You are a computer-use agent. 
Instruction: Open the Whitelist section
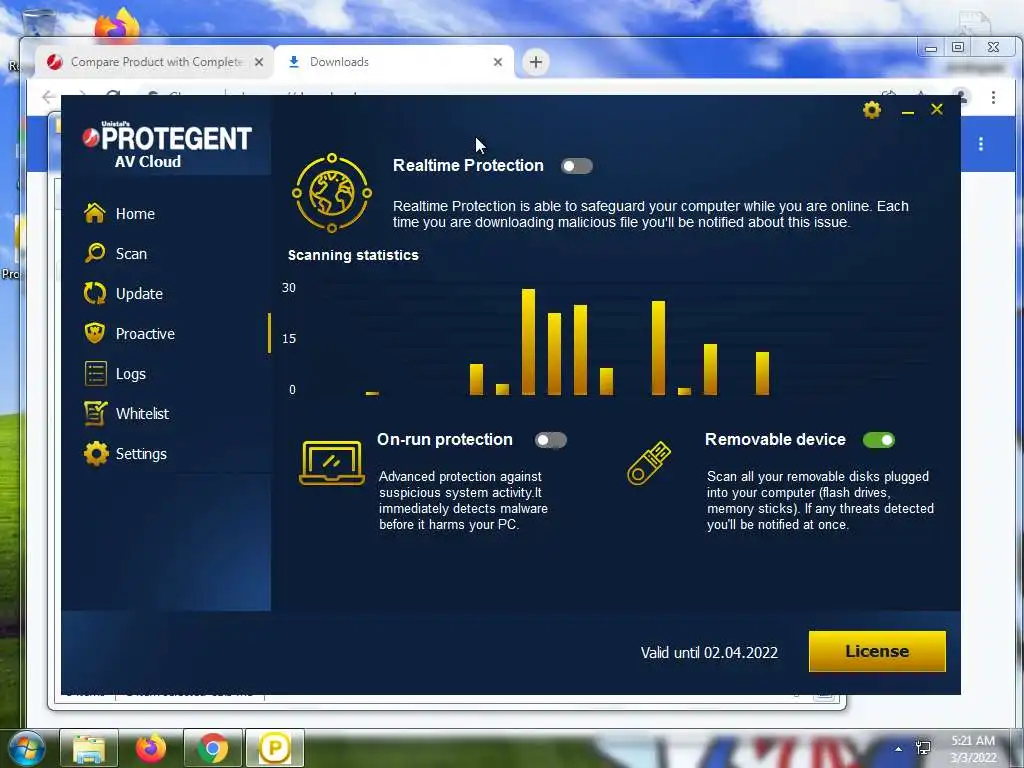click(142, 413)
